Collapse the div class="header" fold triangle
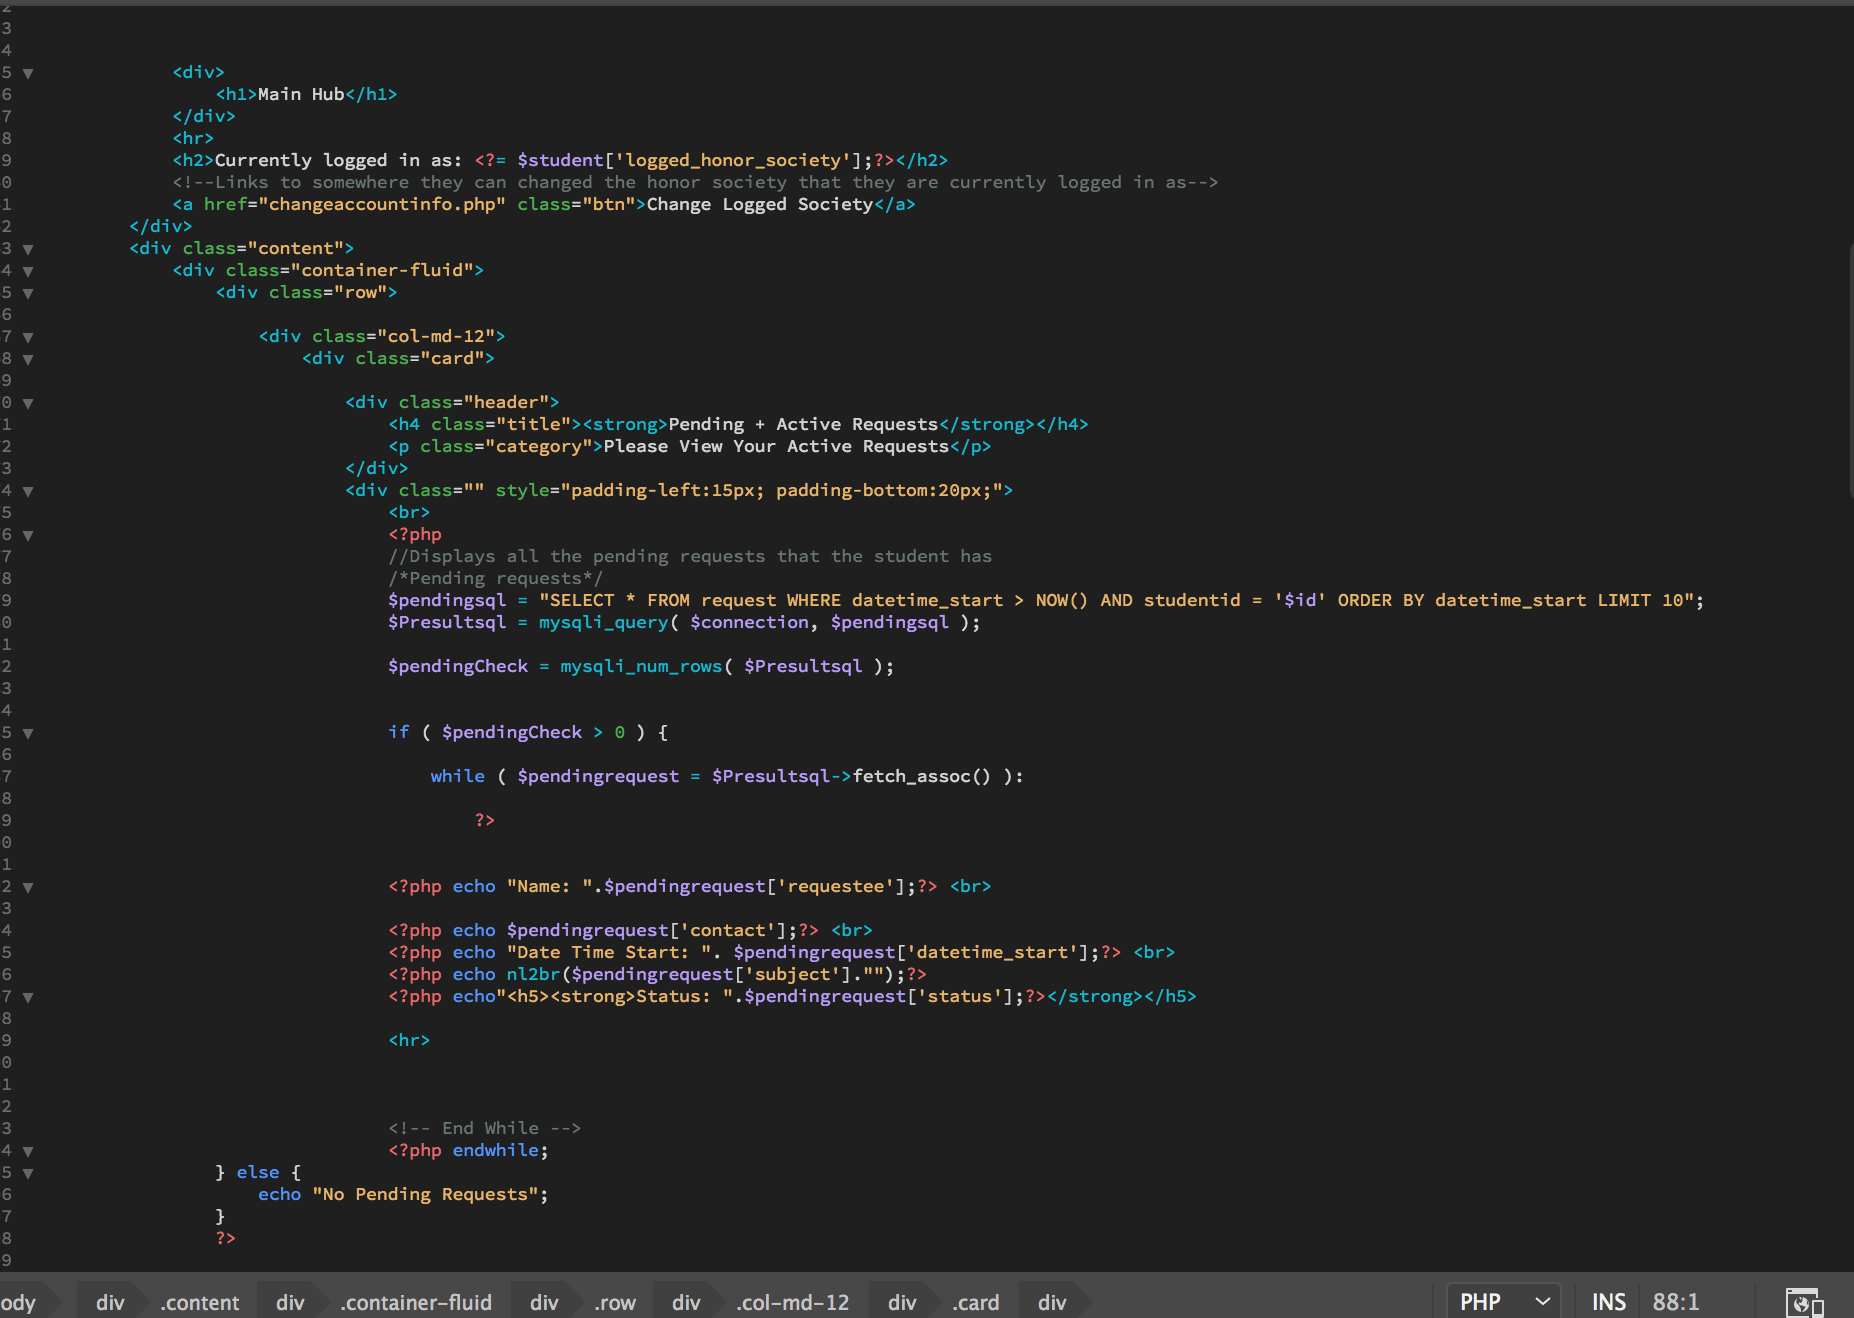This screenshot has width=1854, height=1318. coord(28,403)
